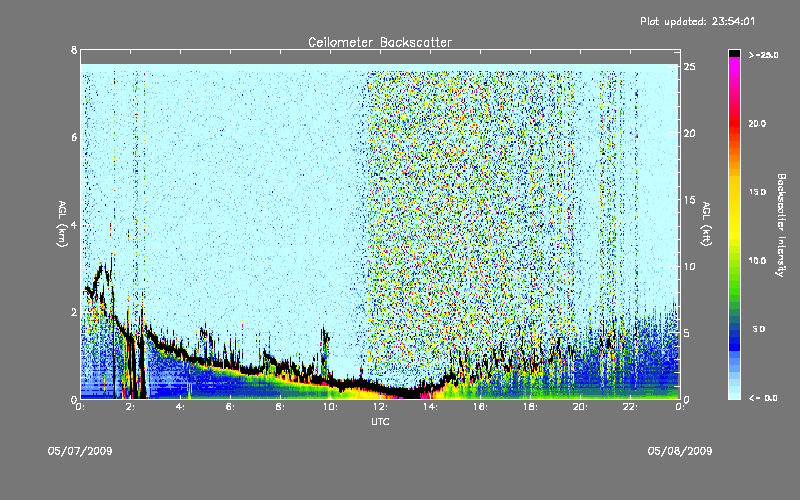Click the 25 kft right axis tick label
The height and width of the screenshot is (500, 800).
(689, 67)
